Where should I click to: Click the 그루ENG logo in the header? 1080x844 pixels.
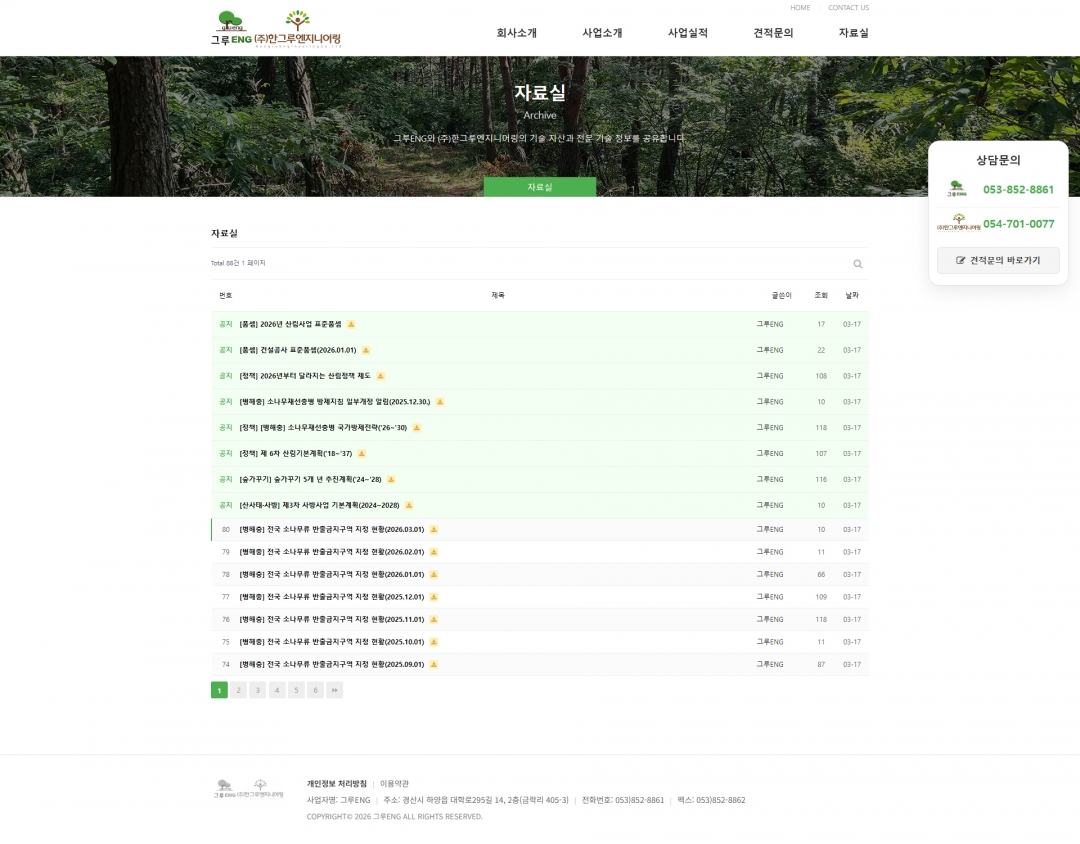click(231, 29)
